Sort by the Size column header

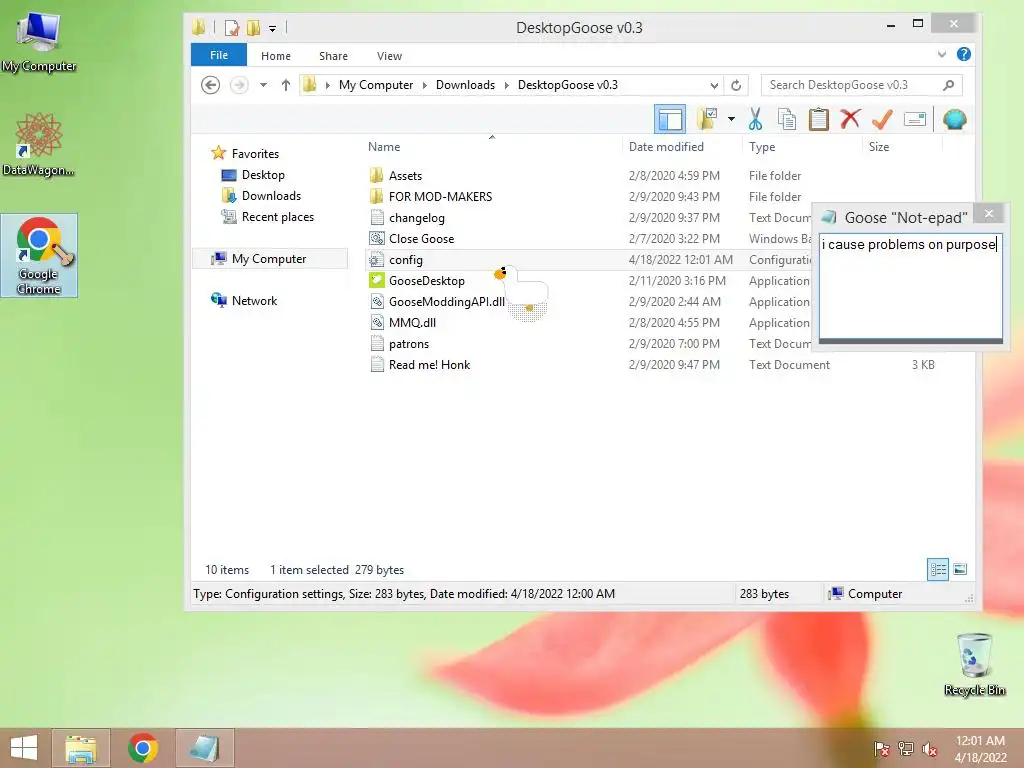coord(878,147)
